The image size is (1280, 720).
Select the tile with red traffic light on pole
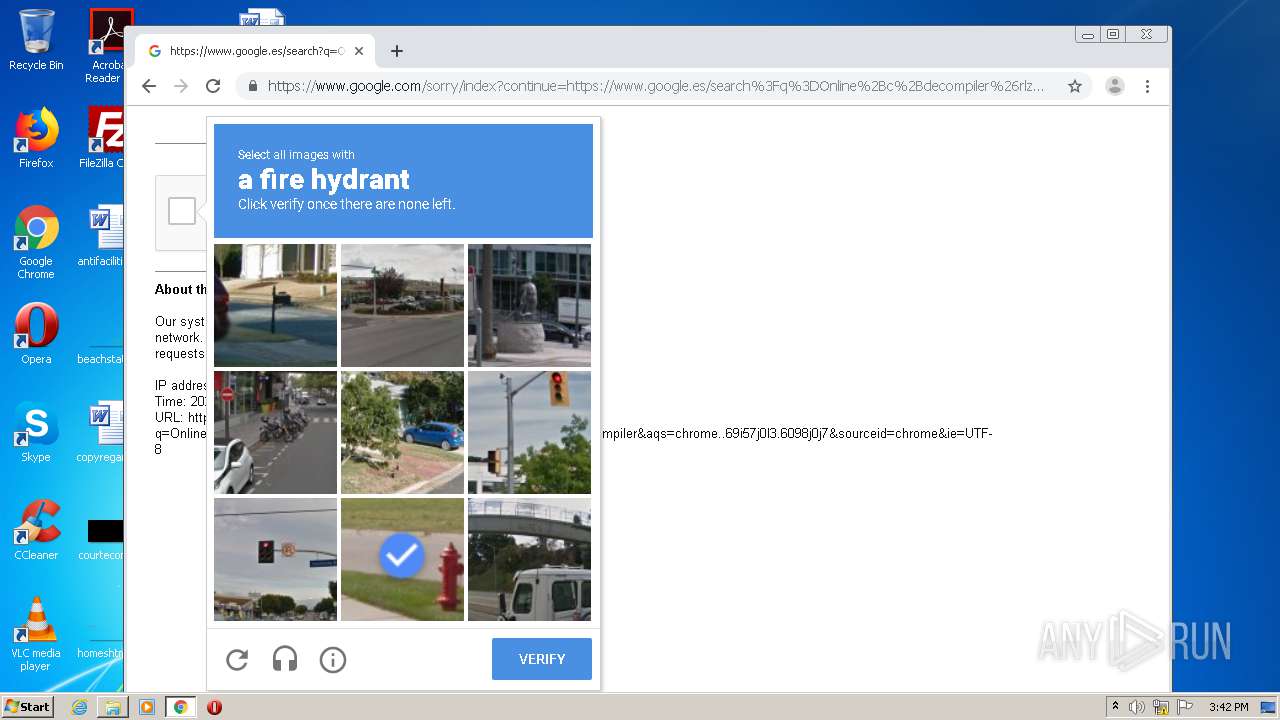tap(529, 432)
